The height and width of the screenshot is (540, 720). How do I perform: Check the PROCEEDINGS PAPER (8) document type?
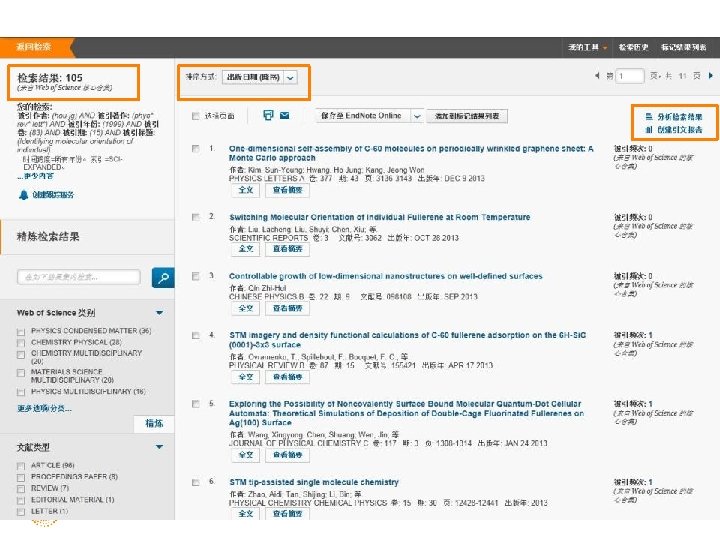[21, 478]
